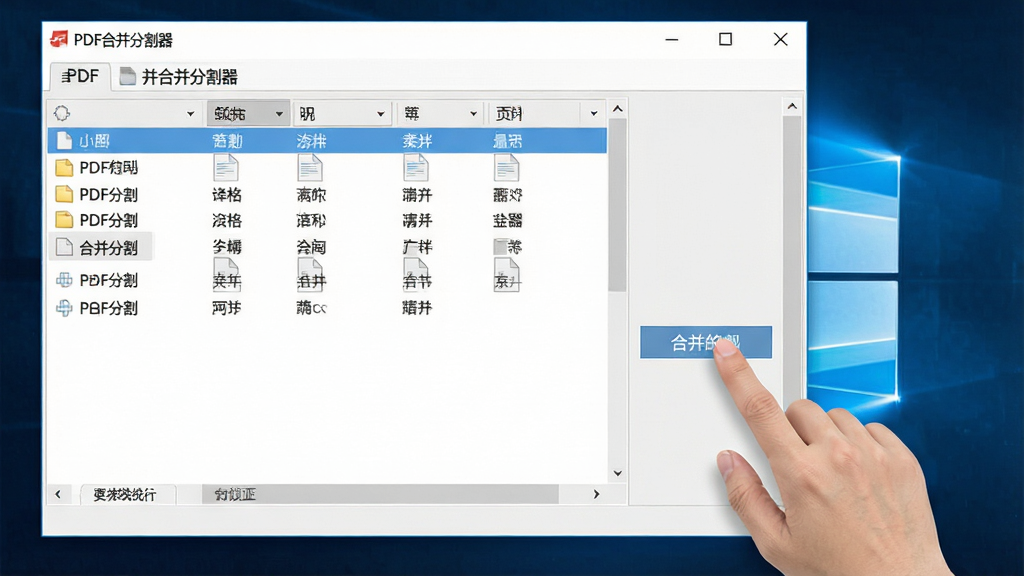Click the gray horizontal scrollbar thumb at the bottom

380,494
